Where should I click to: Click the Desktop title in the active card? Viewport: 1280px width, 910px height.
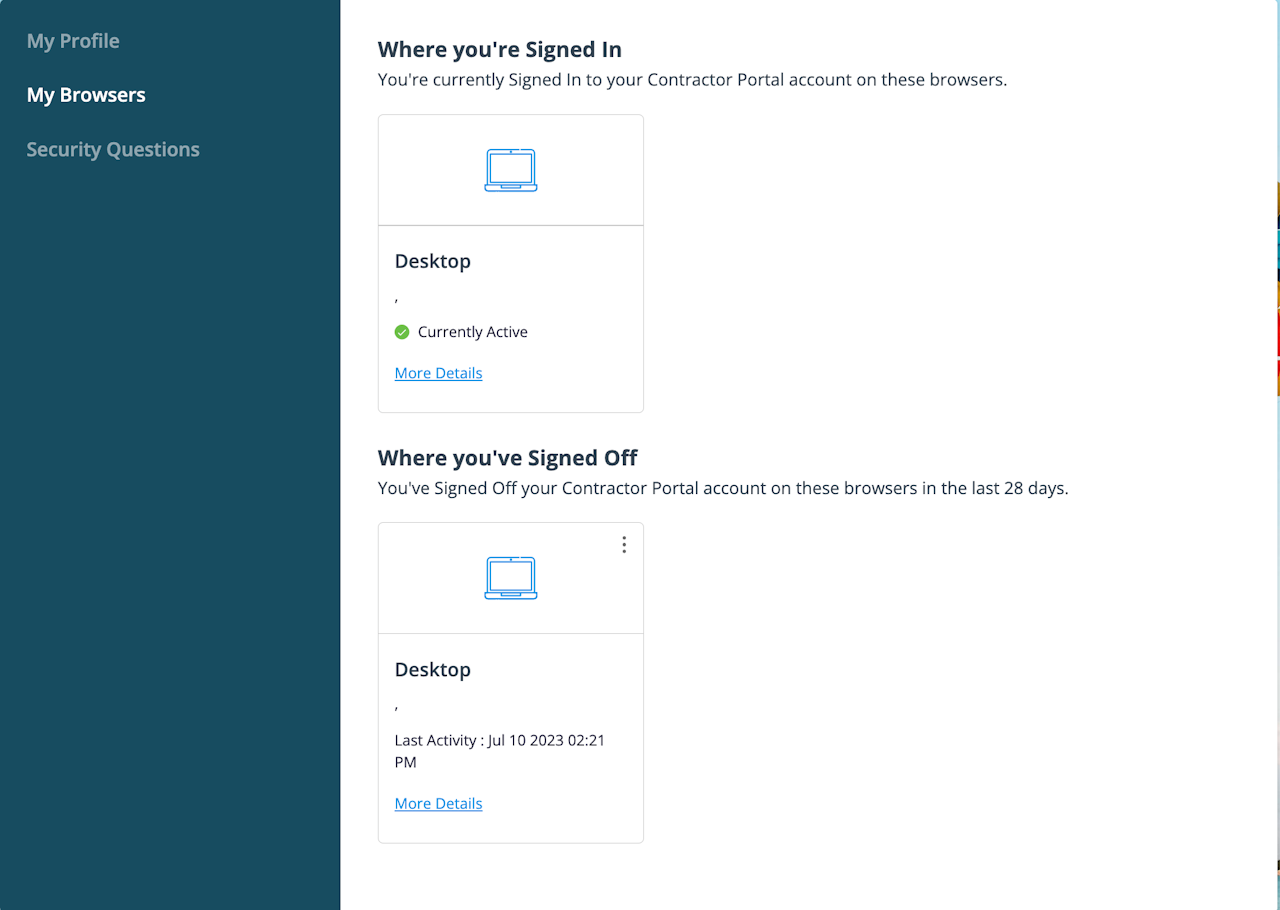[432, 261]
